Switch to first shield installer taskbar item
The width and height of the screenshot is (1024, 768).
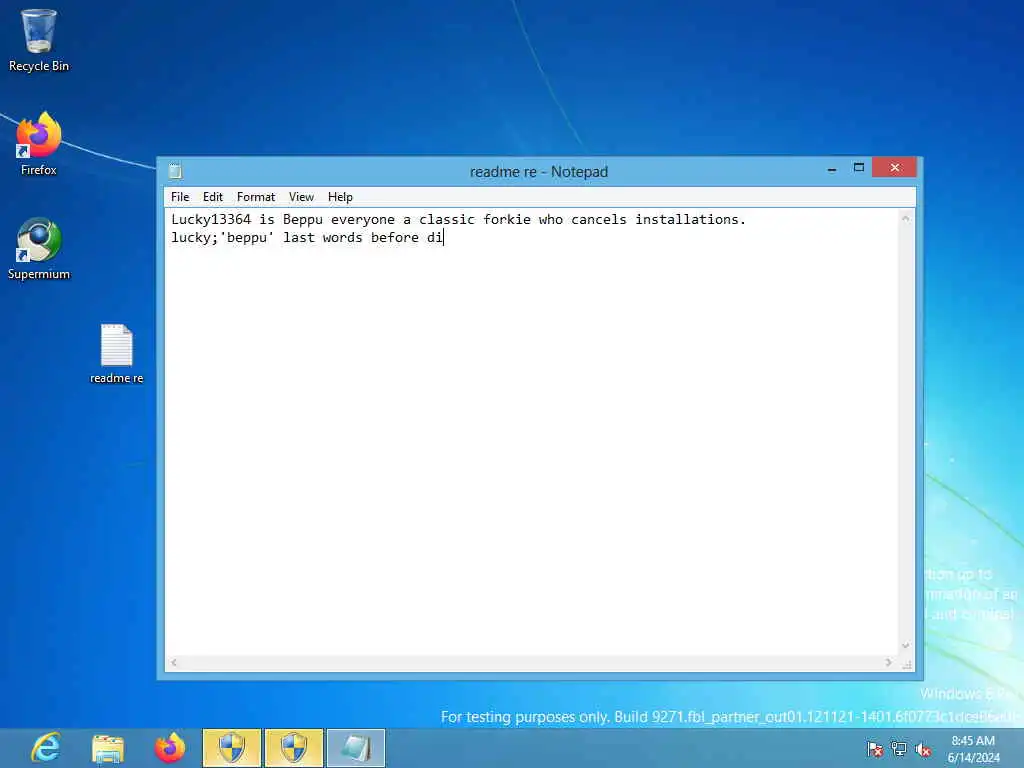(x=232, y=748)
